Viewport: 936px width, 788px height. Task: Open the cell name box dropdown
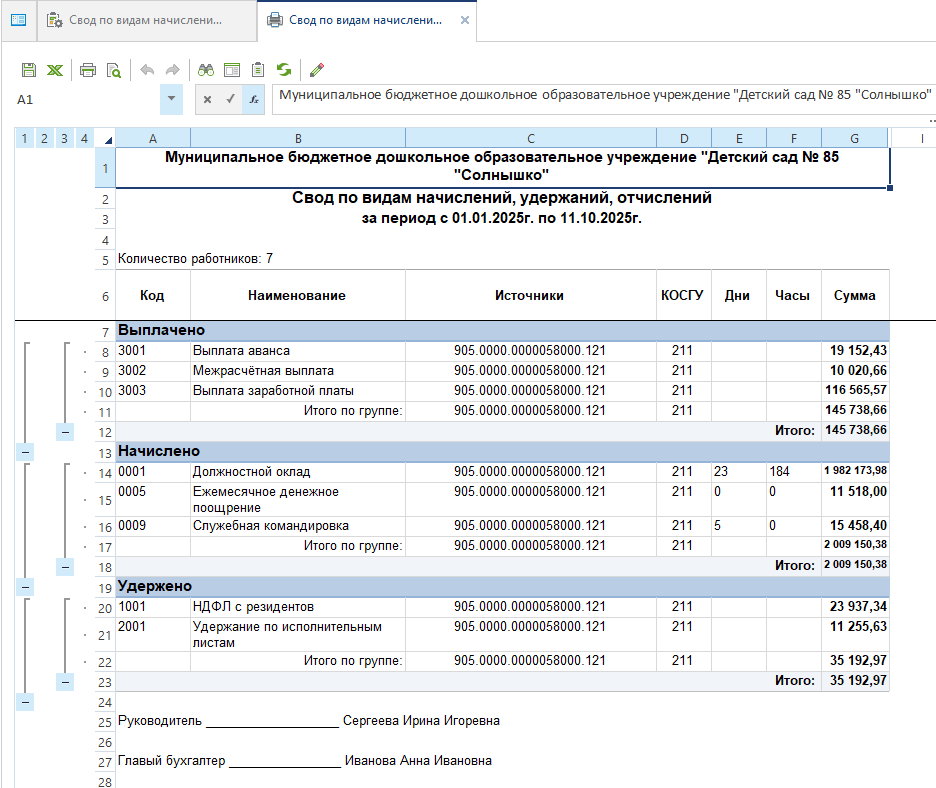pyautogui.click(x=171, y=99)
